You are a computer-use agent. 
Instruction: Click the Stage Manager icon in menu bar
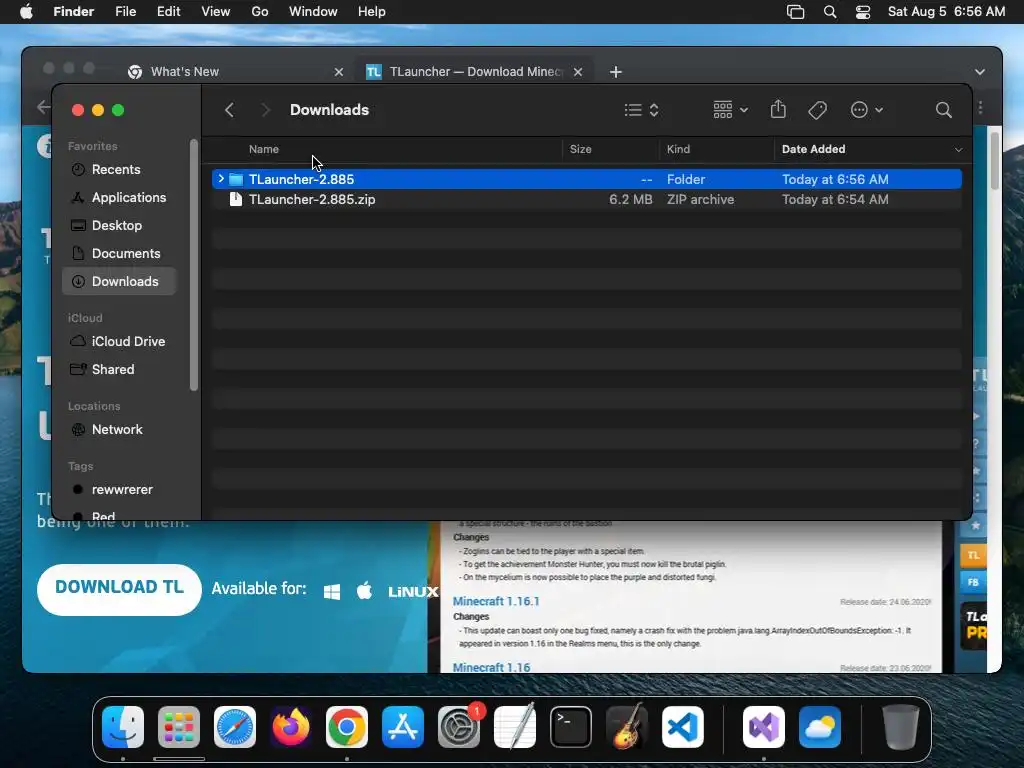(795, 12)
